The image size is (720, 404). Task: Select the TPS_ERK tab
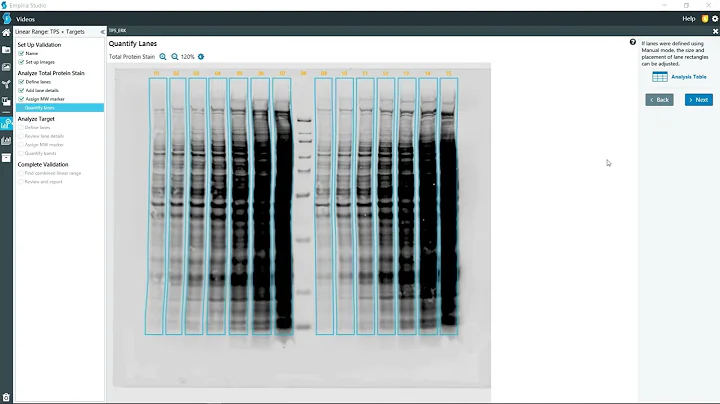click(x=118, y=31)
